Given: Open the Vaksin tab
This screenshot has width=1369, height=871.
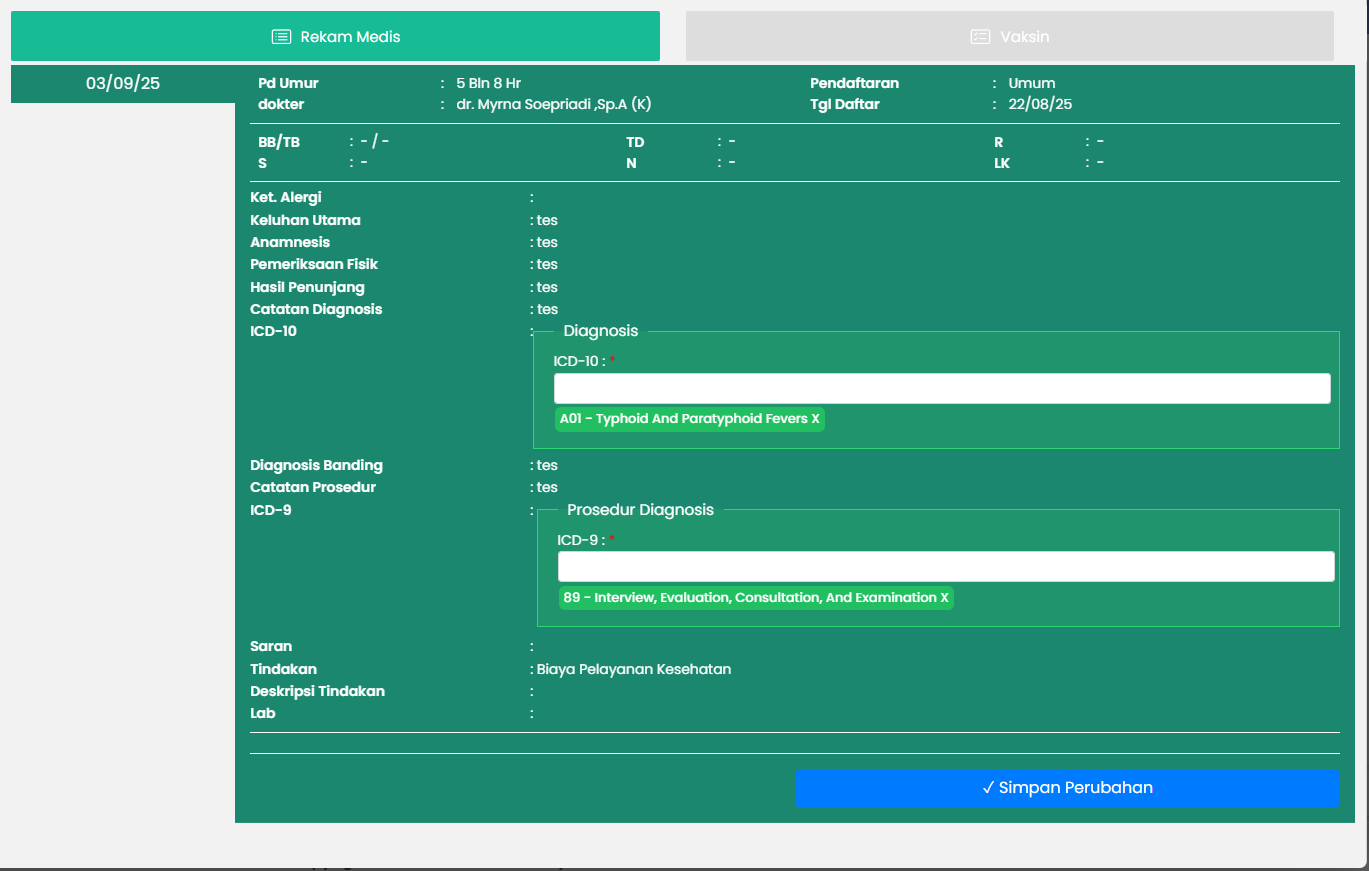Looking at the screenshot, I should click(1009, 37).
